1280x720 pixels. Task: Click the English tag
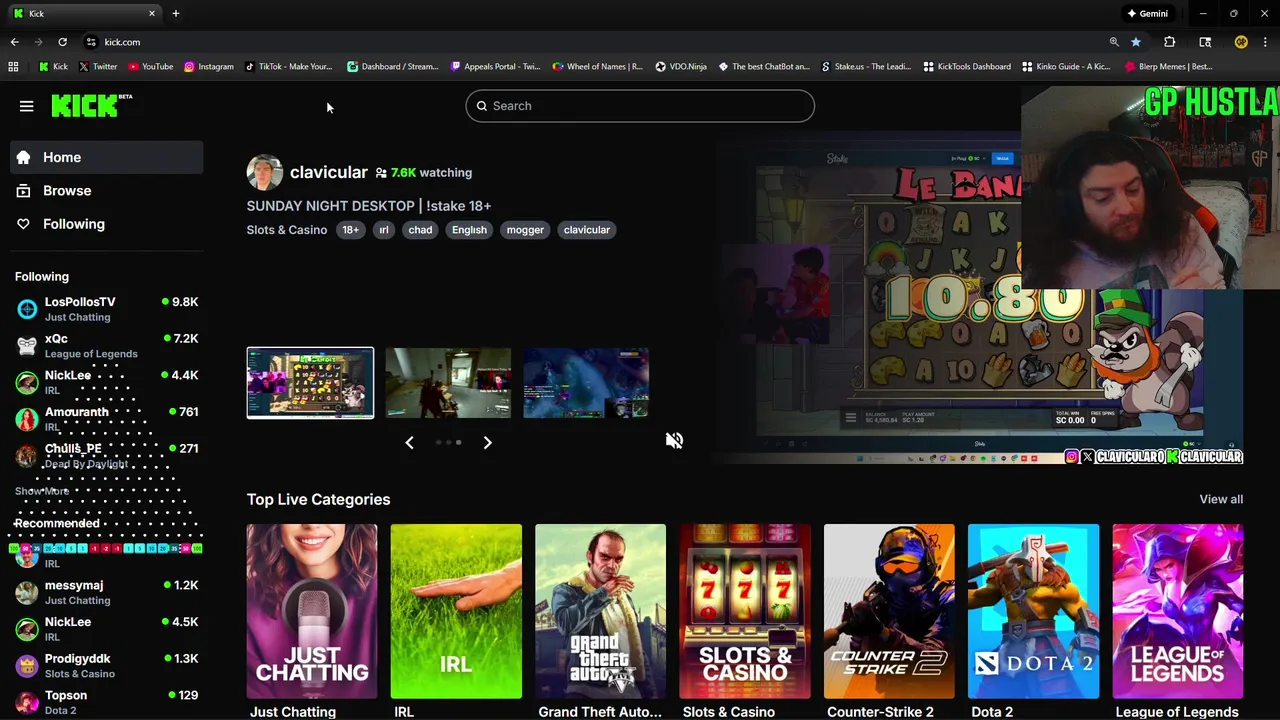tap(469, 230)
